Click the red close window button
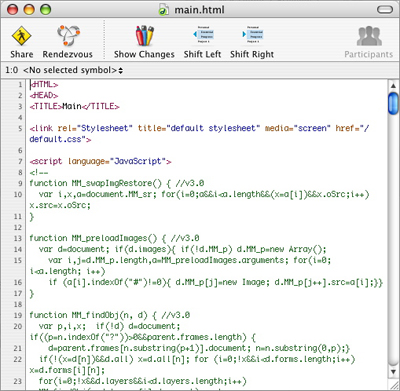The height and width of the screenshot is (391, 400). point(13,9)
